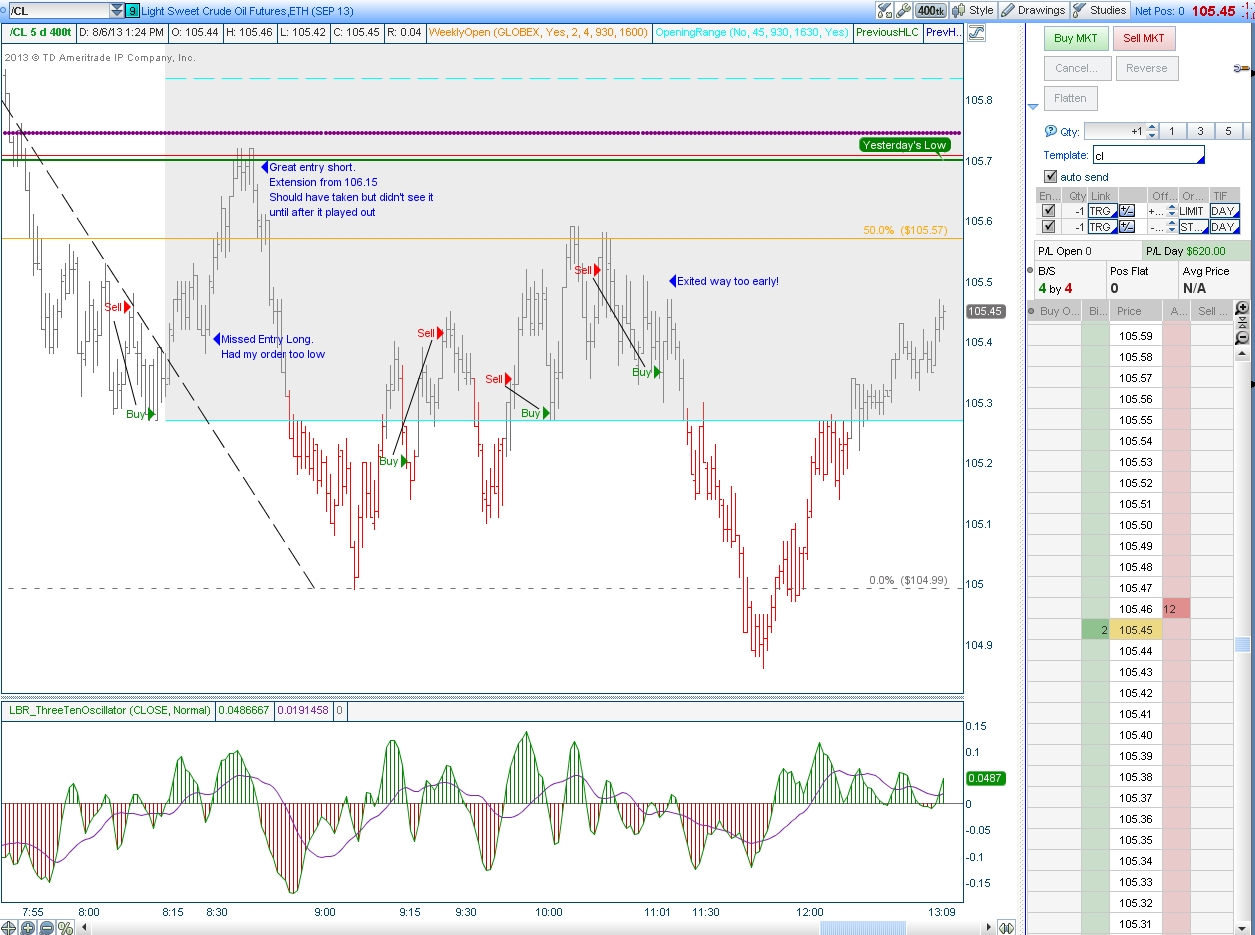The width and height of the screenshot is (1255, 935).
Task: Click the crosshair pan icon at bottom-left
Action: 9,927
